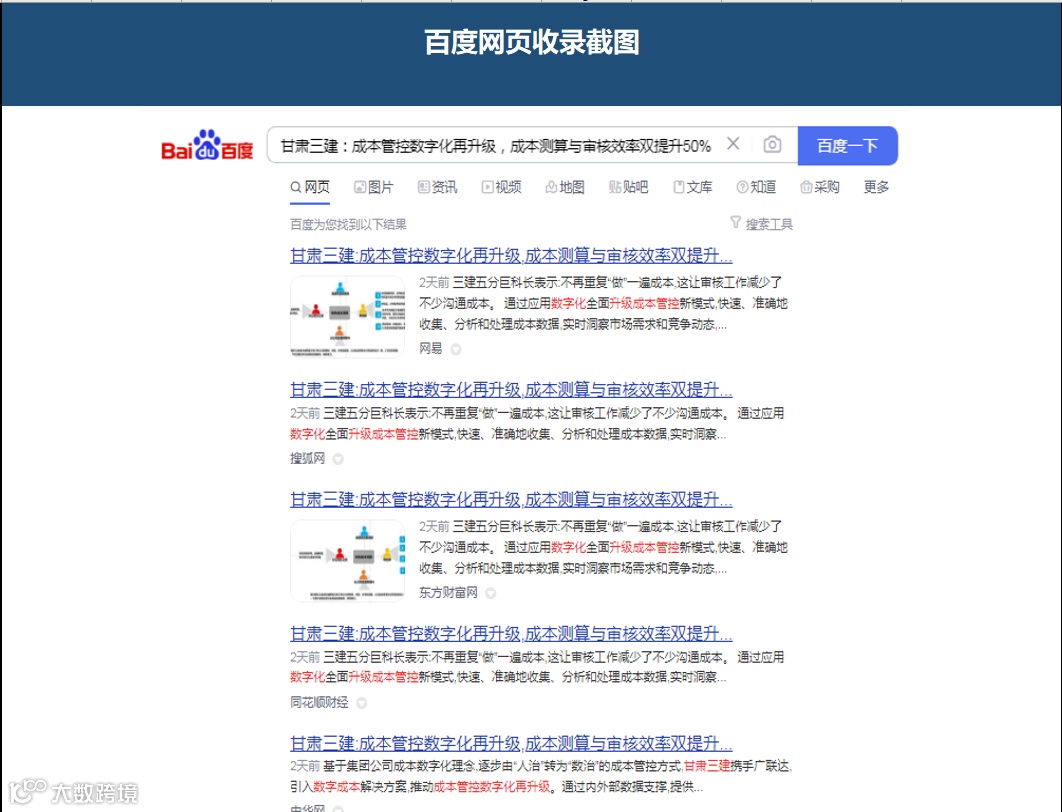
Task: Click the 网易 source label
Action: [x=431, y=348]
